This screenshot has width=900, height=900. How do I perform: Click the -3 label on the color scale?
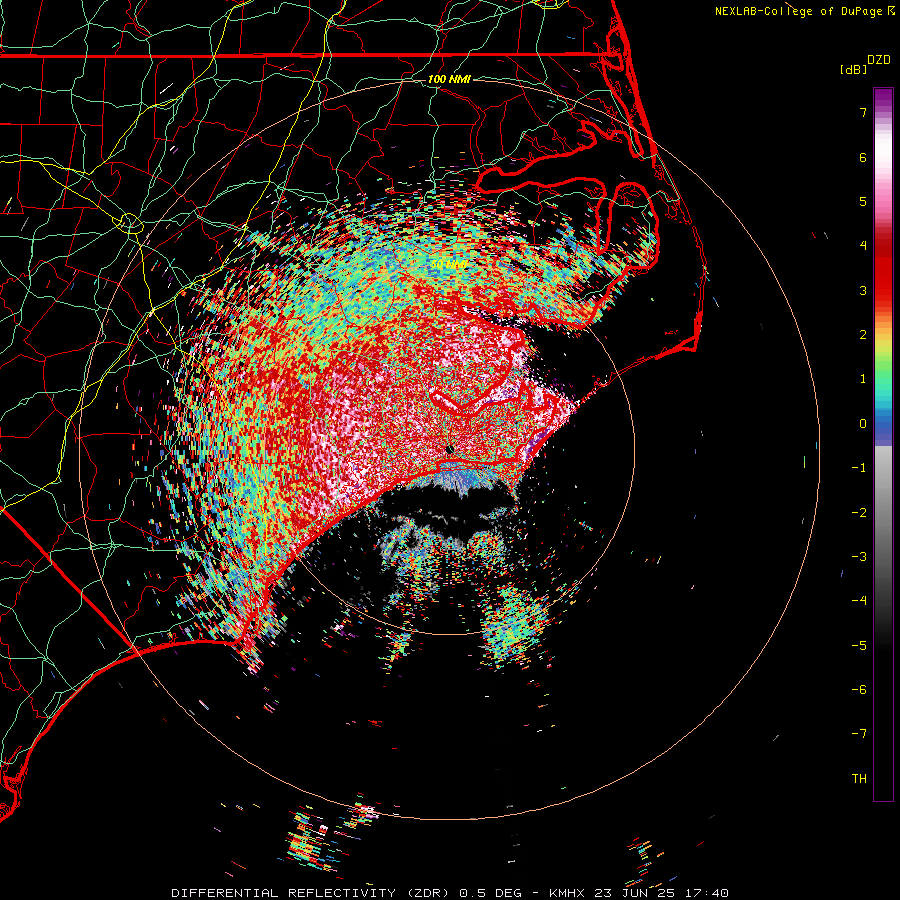coord(859,557)
